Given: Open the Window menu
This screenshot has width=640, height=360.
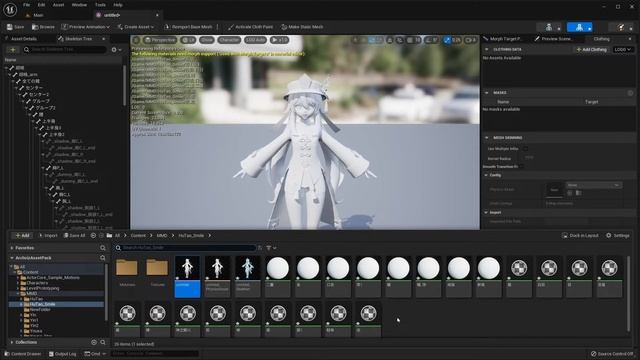Looking at the screenshot, I should click(x=79, y=5).
